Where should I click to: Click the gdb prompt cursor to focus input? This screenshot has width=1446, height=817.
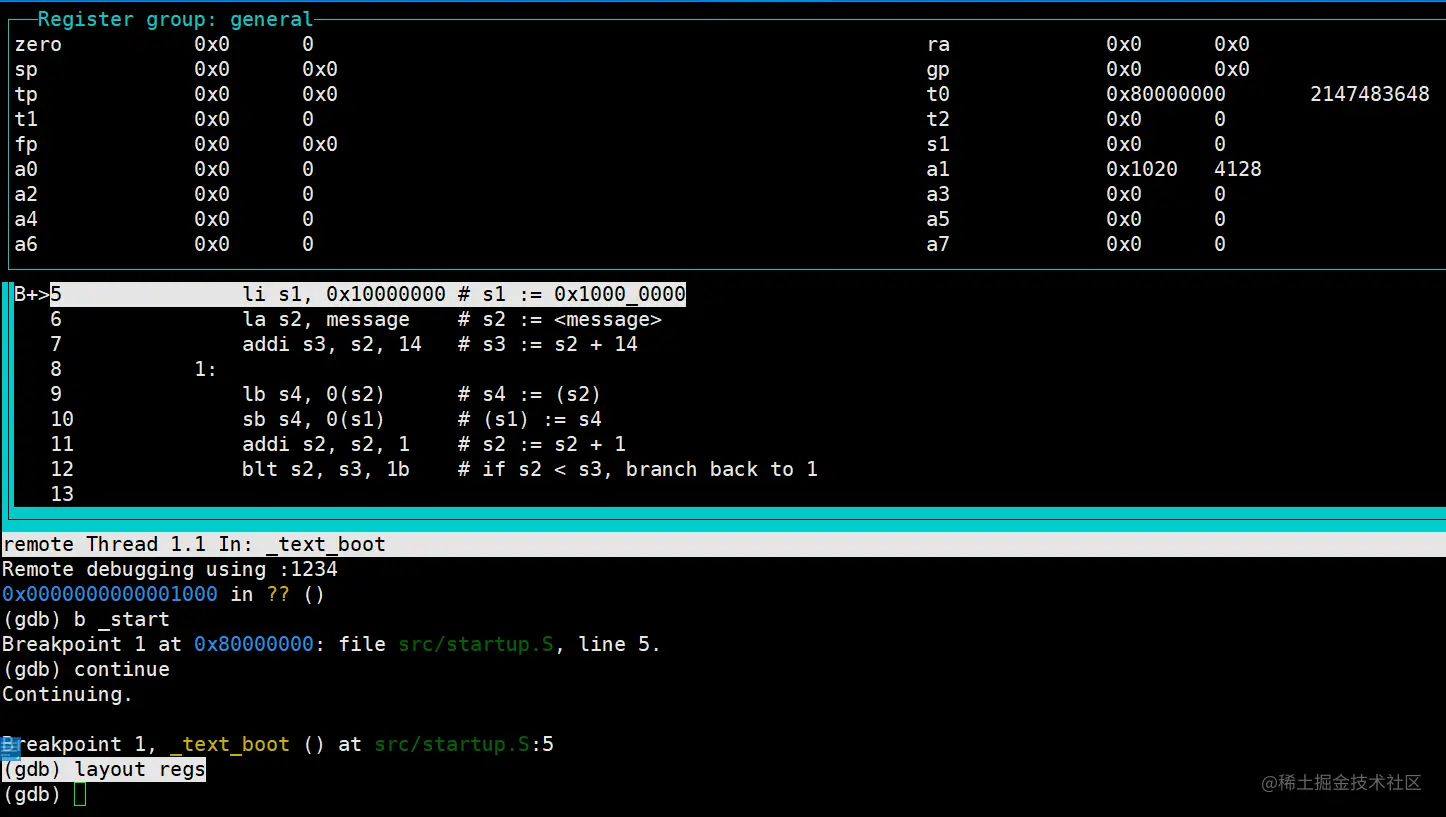(80, 794)
